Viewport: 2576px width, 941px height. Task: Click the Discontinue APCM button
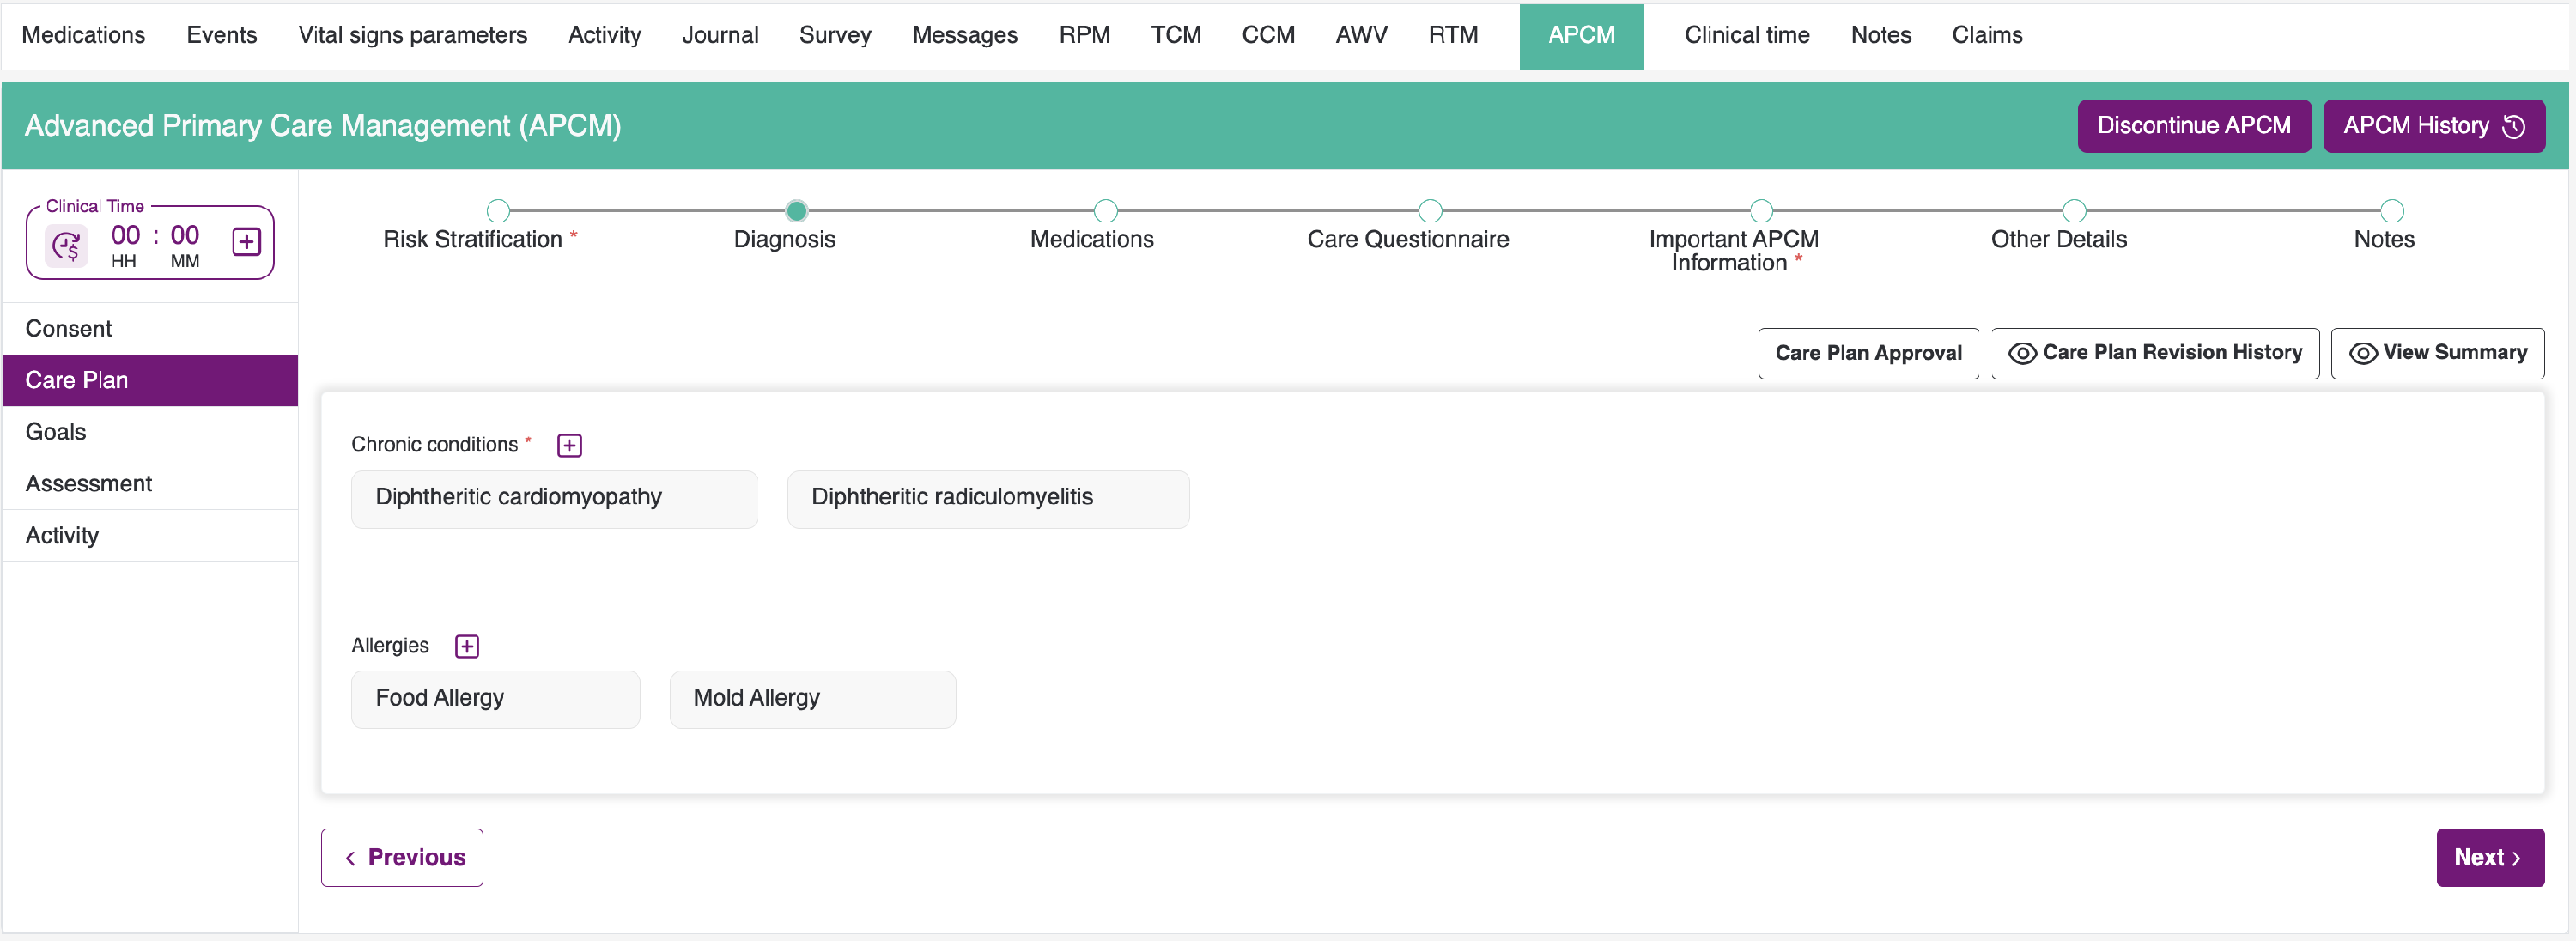2193,126
